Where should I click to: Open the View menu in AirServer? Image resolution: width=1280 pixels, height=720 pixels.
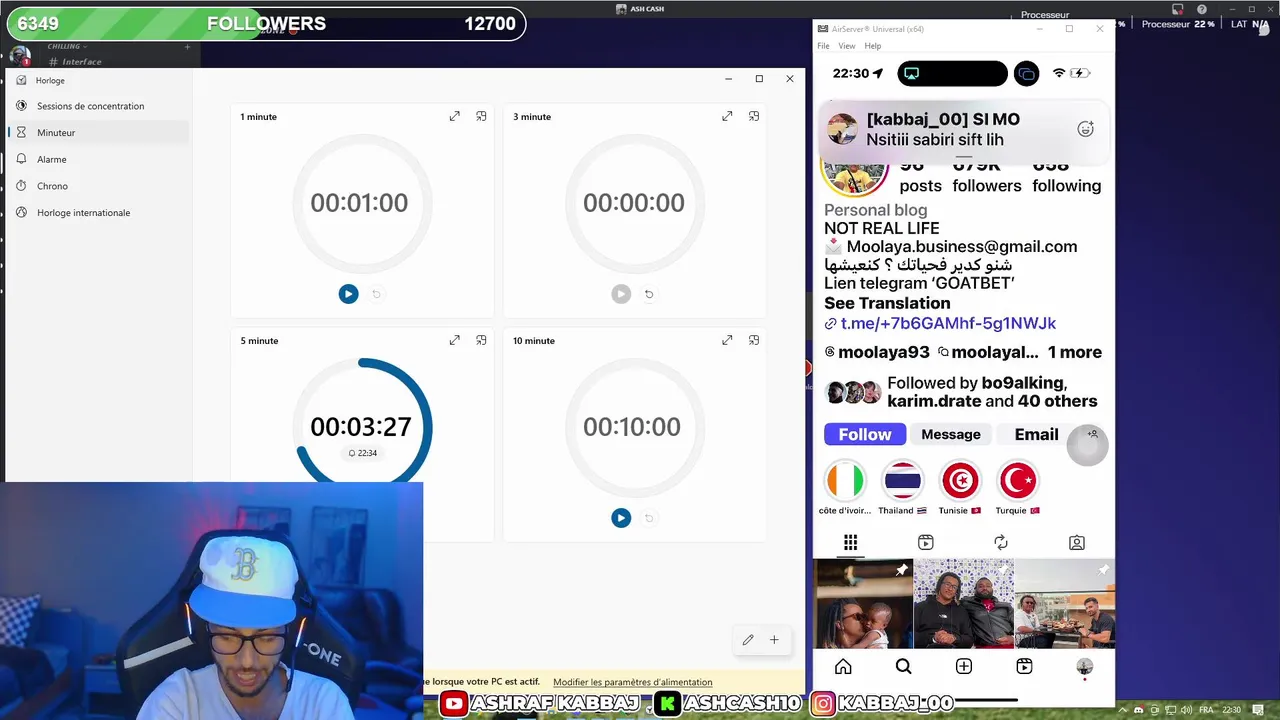[x=846, y=46]
